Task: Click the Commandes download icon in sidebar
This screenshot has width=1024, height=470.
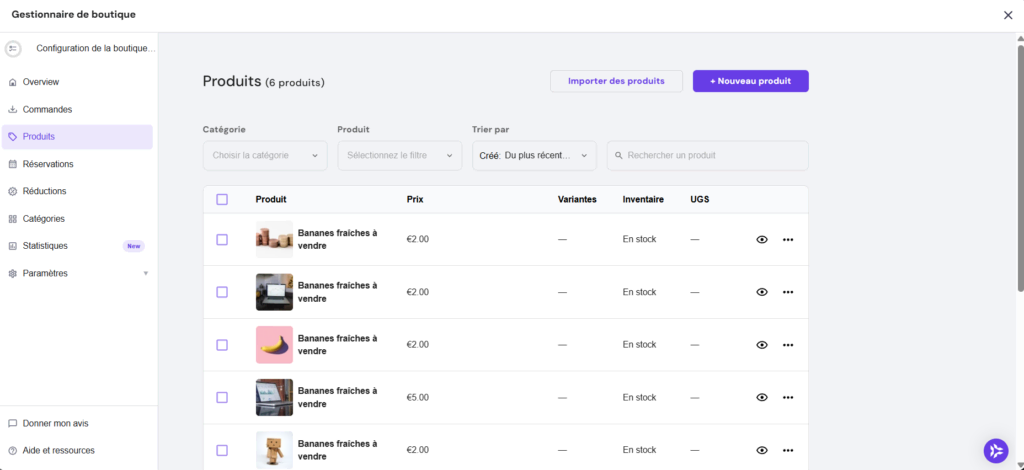Action: click(12, 109)
